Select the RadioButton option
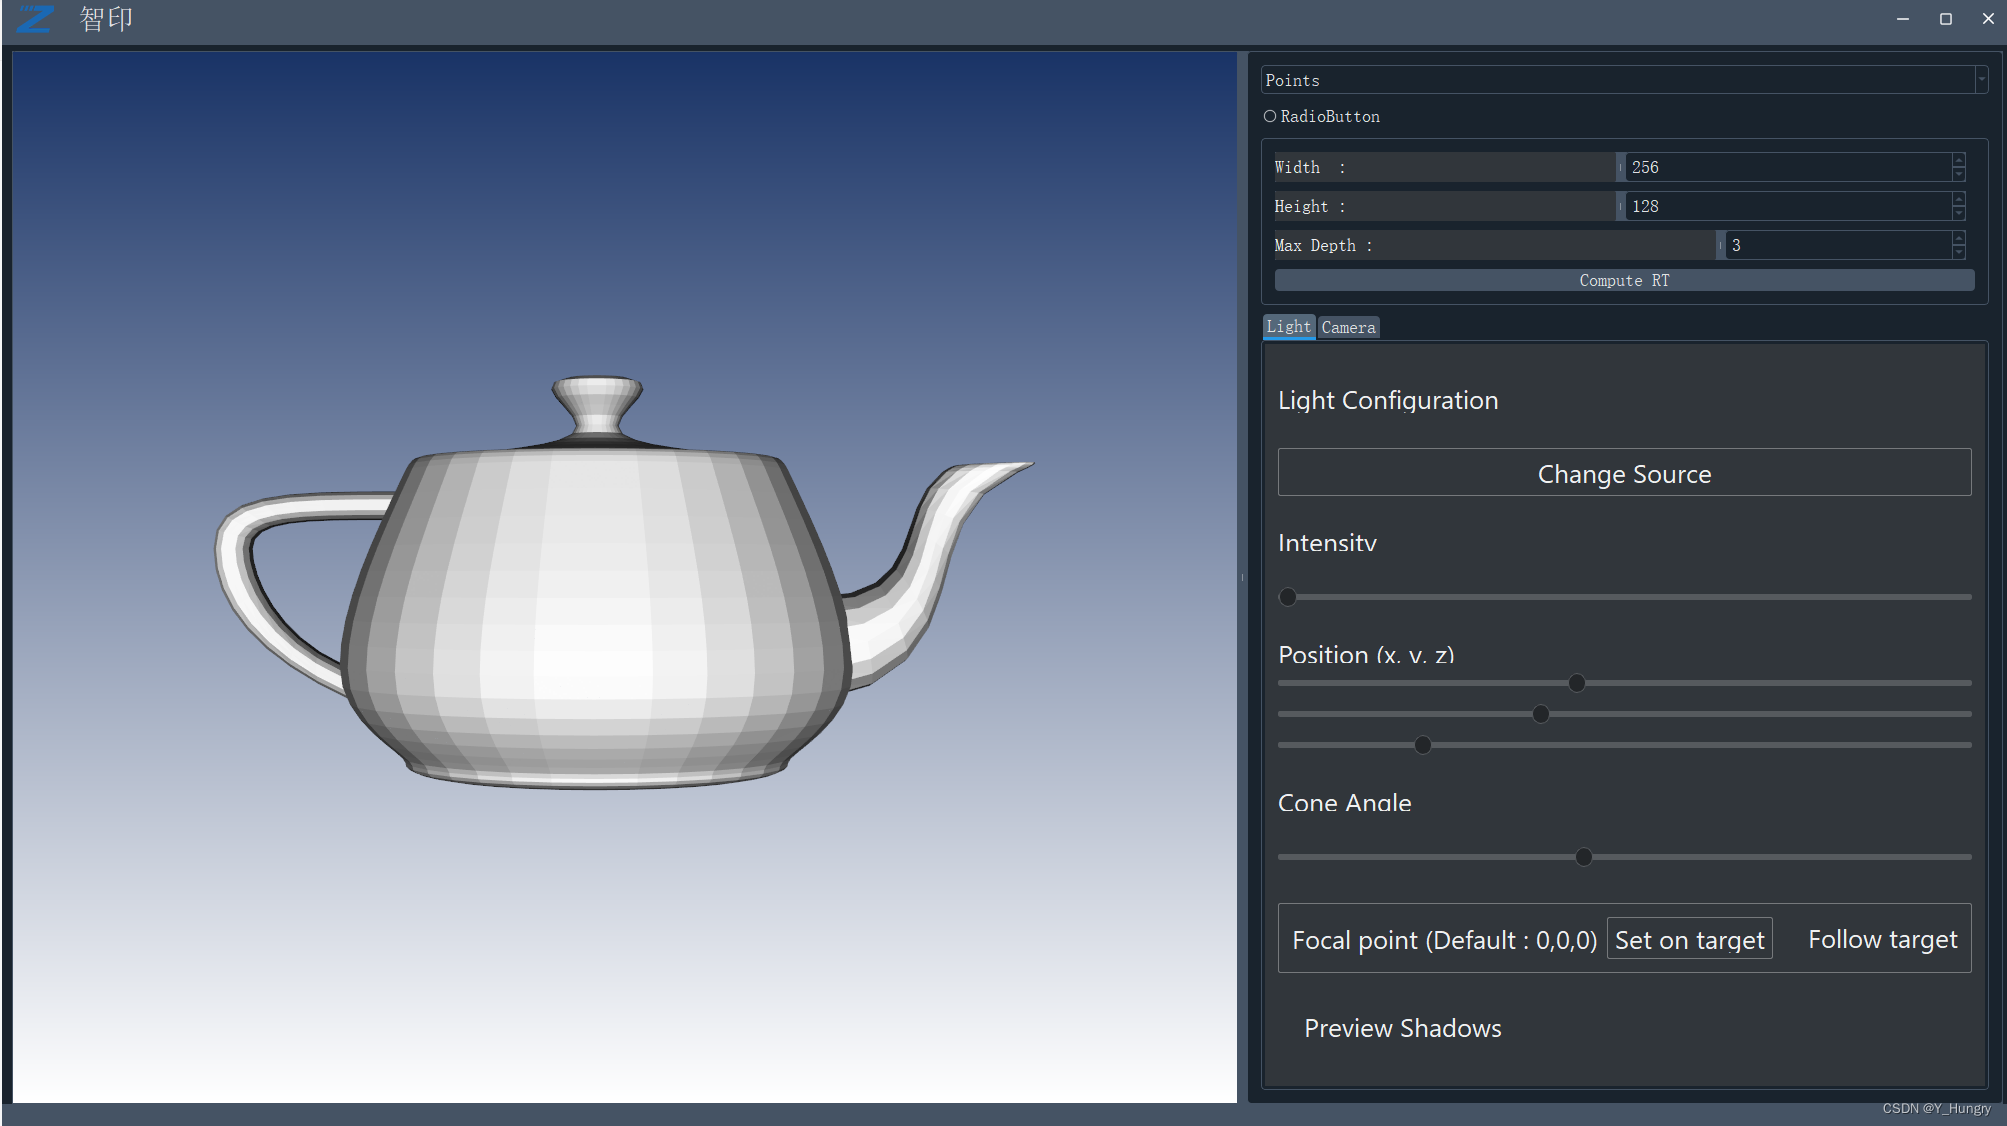This screenshot has height=1126, width=2007. pyautogui.click(x=1269, y=116)
